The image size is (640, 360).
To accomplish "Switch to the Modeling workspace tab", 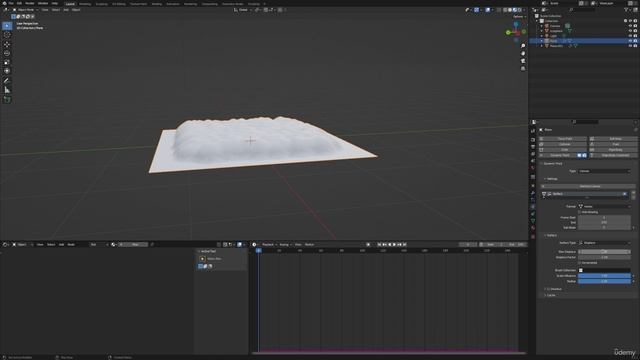I will [85, 4].
